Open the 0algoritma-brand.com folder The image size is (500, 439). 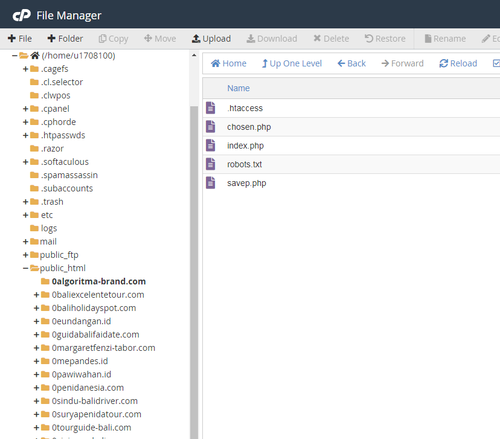[x=99, y=281]
